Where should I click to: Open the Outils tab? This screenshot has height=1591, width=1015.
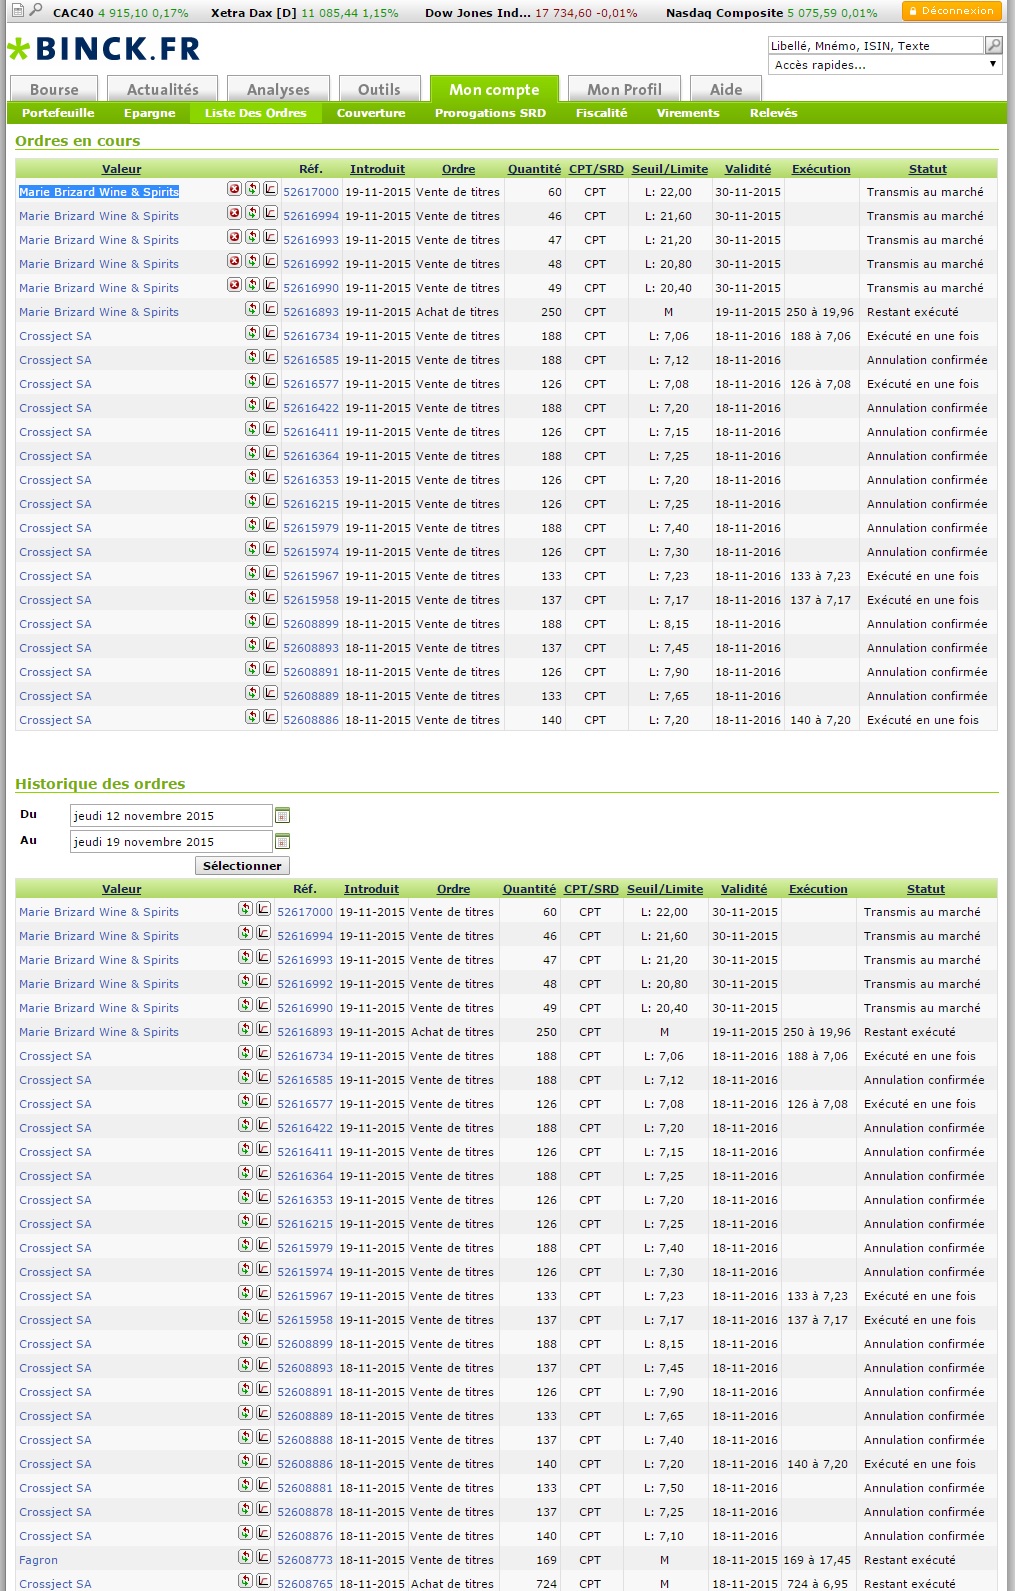point(379,89)
